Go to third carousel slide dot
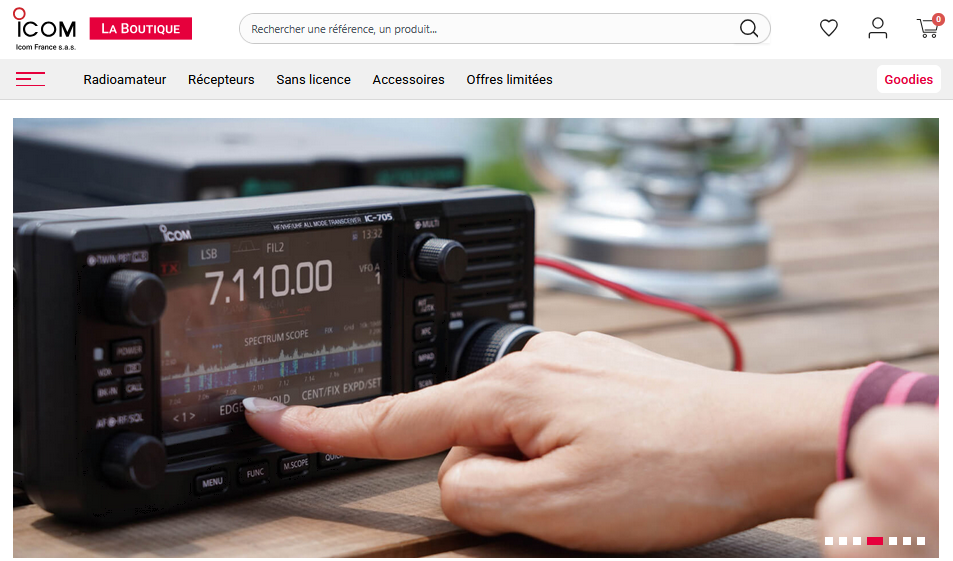953x561 pixels. (x=857, y=541)
